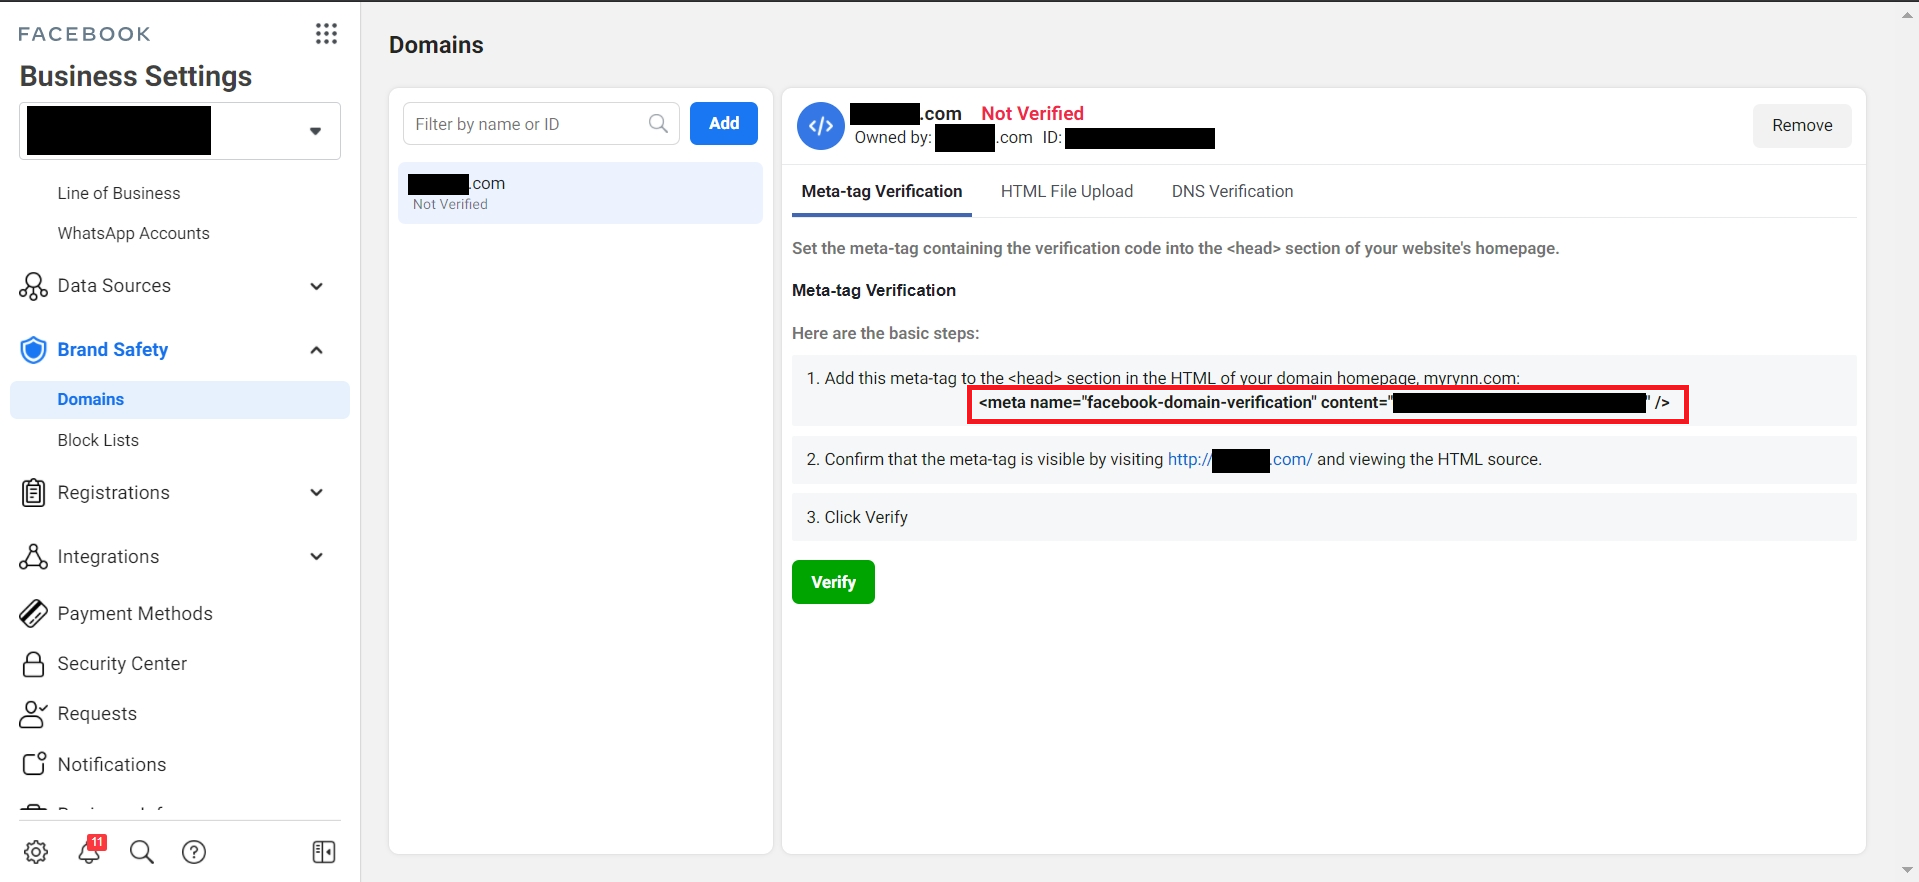Click the scrollbar down arrow
Viewport: 1919px width, 882px height.
coord(1907,870)
